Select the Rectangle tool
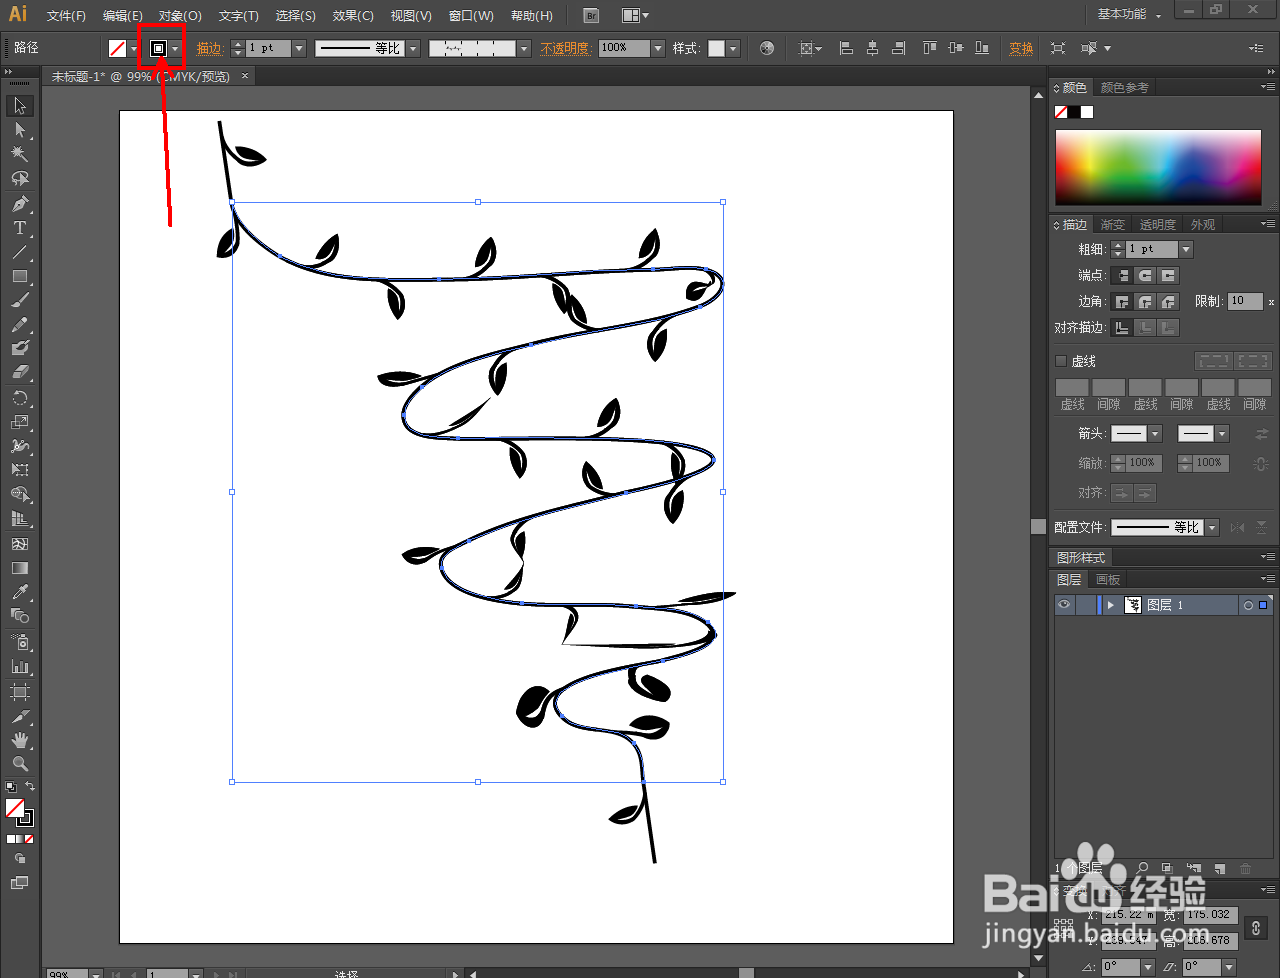This screenshot has width=1280, height=978. (x=20, y=276)
